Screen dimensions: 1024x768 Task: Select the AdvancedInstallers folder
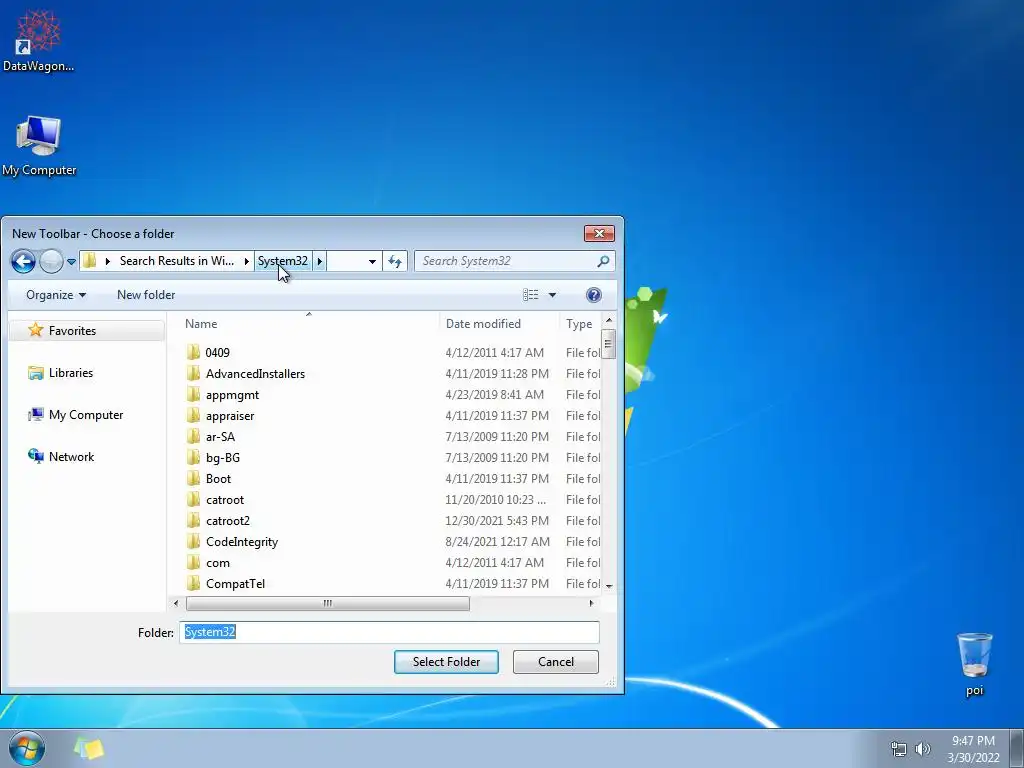tap(255, 374)
